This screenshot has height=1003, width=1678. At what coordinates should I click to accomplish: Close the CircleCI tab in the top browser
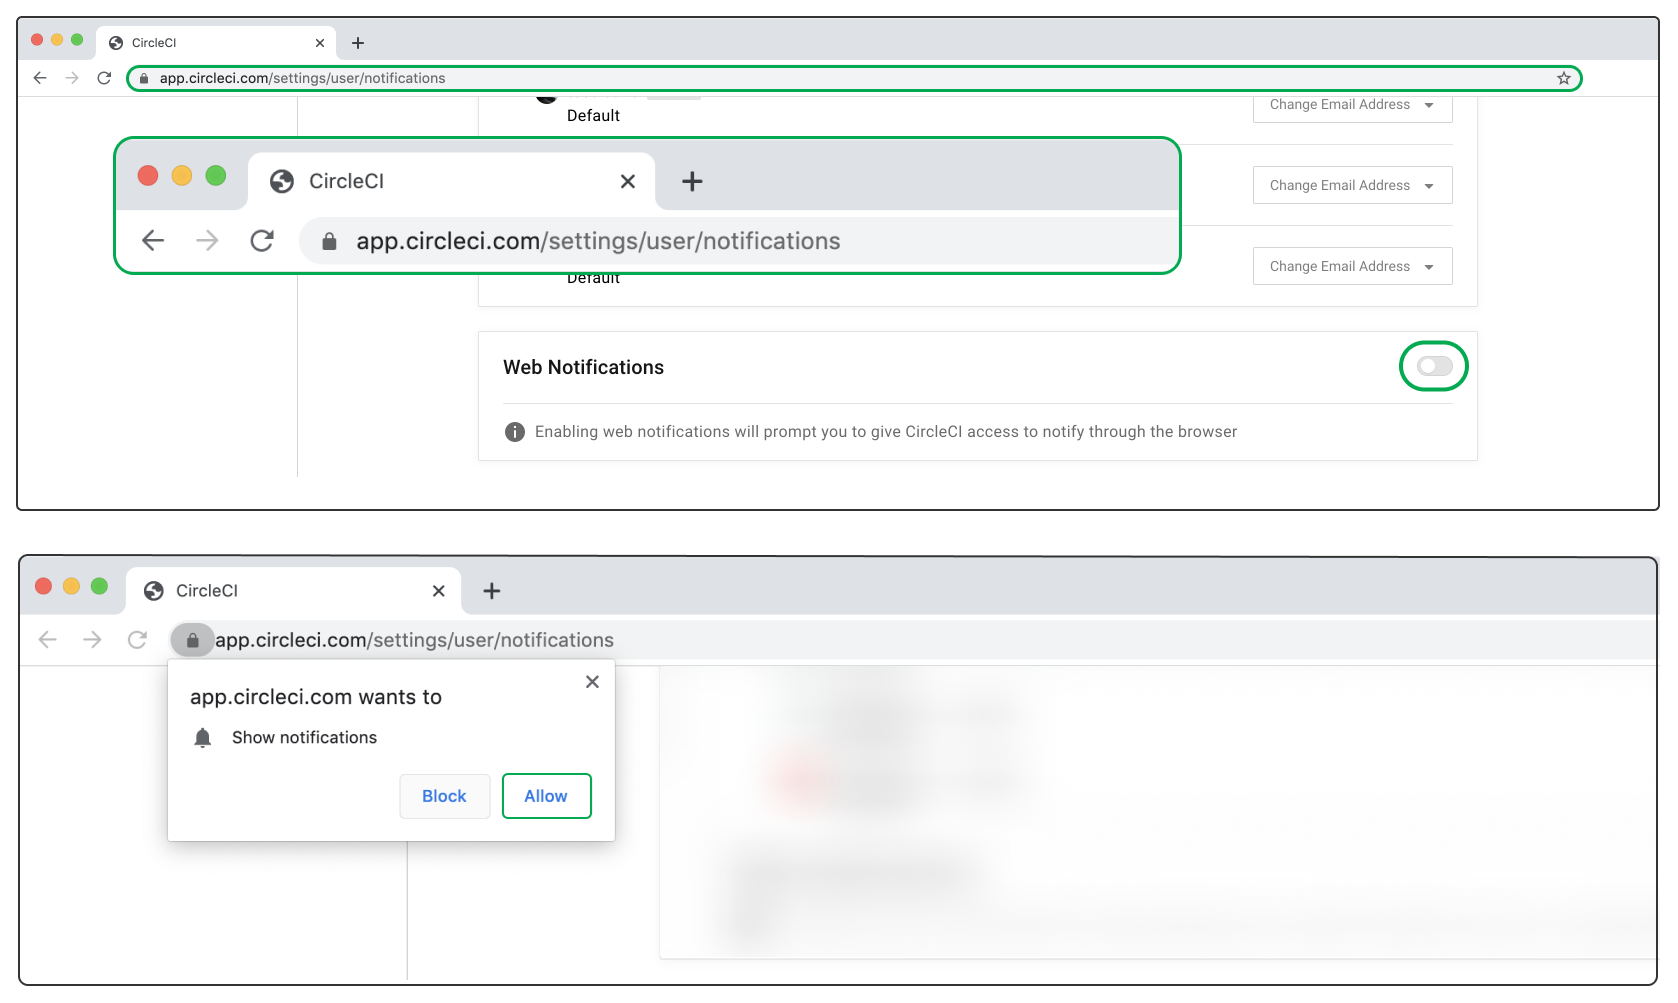pyautogui.click(x=320, y=43)
